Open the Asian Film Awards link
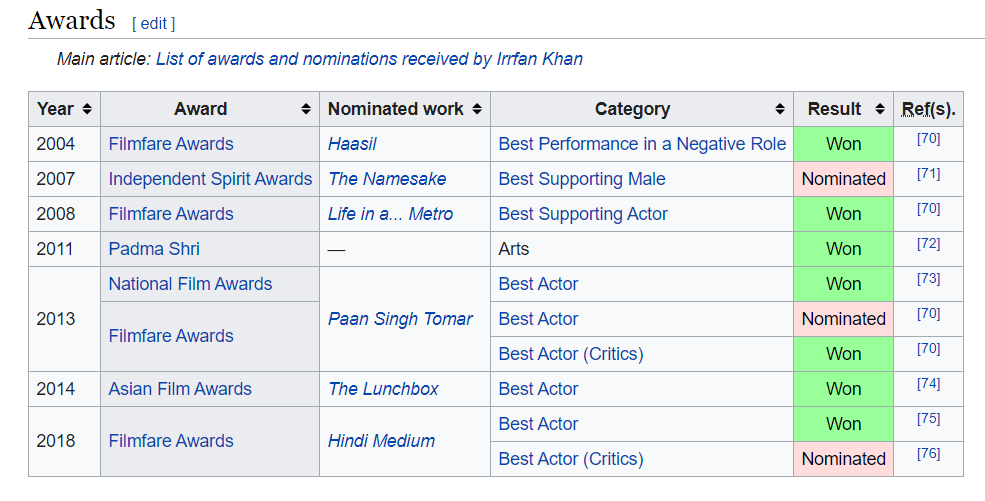This screenshot has height=501, width=985. coord(180,389)
